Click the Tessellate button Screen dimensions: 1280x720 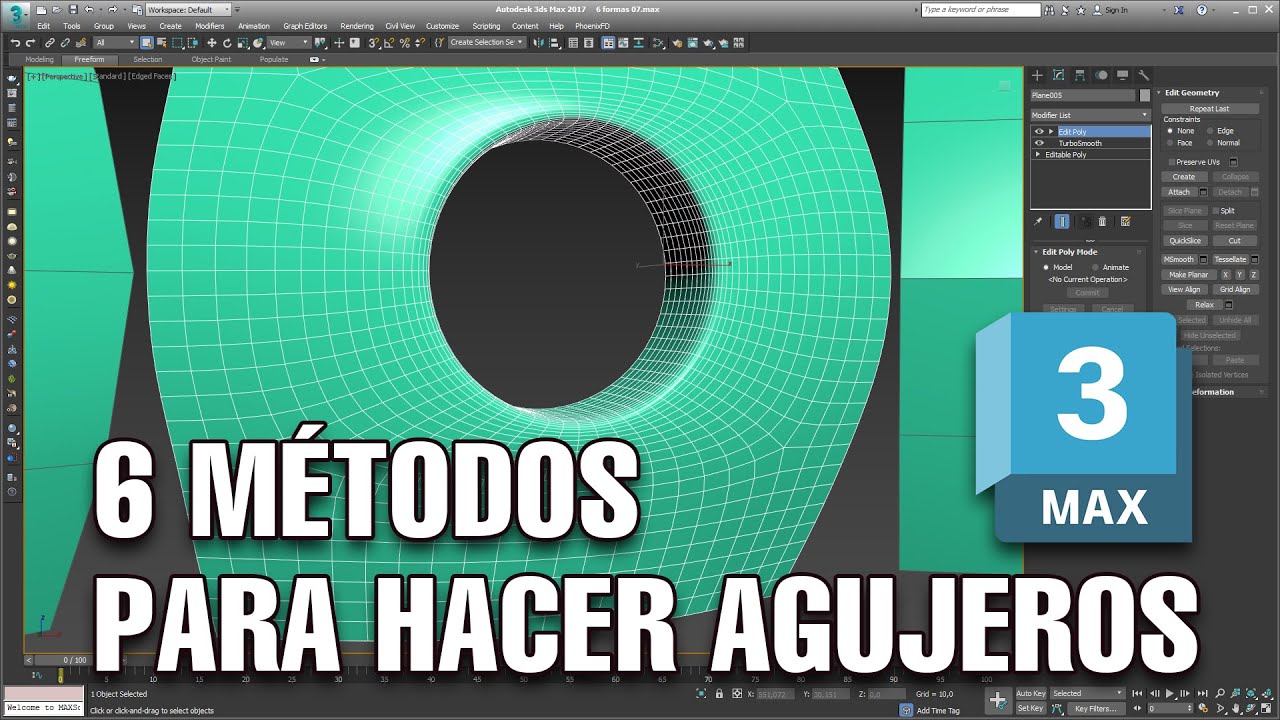click(x=1230, y=259)
